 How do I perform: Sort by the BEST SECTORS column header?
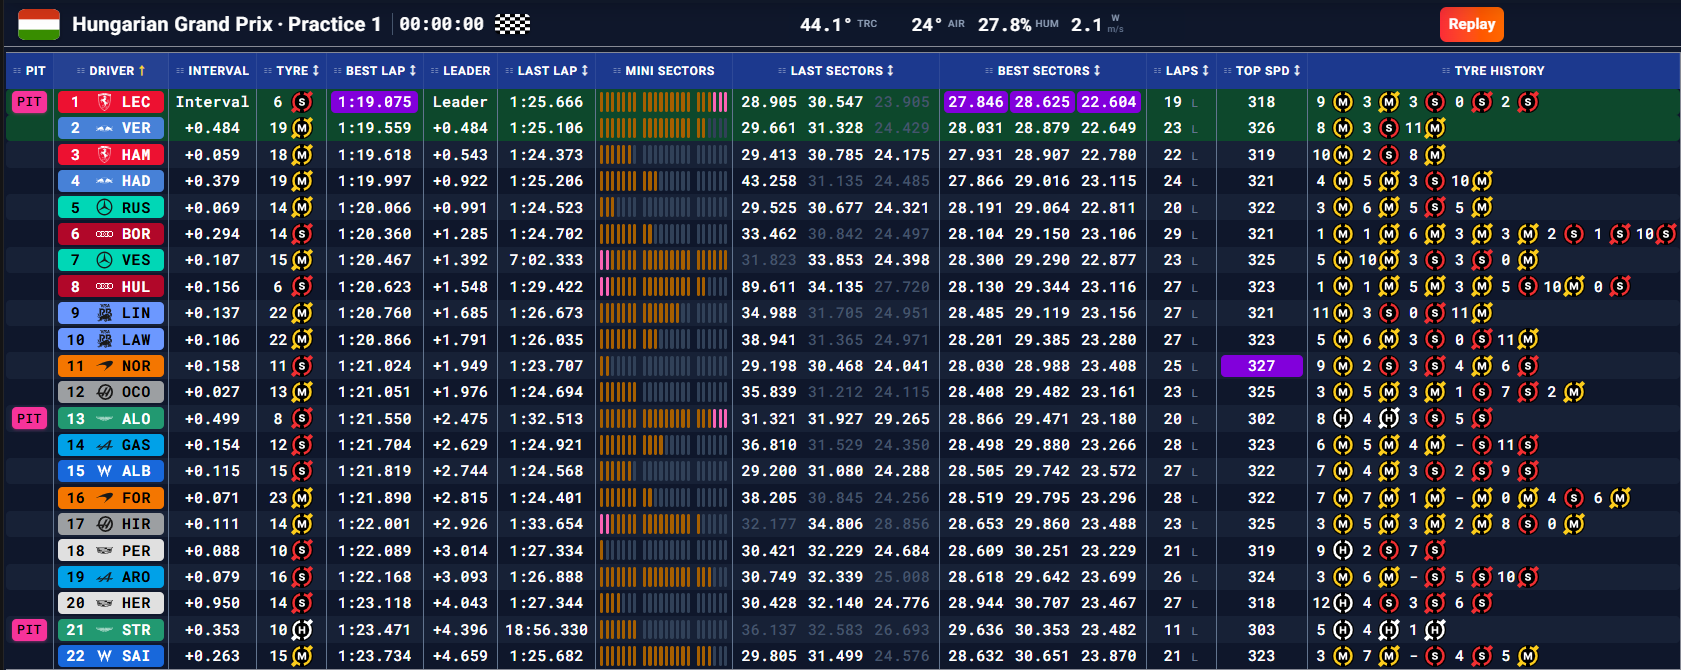tap(1043, 71)
